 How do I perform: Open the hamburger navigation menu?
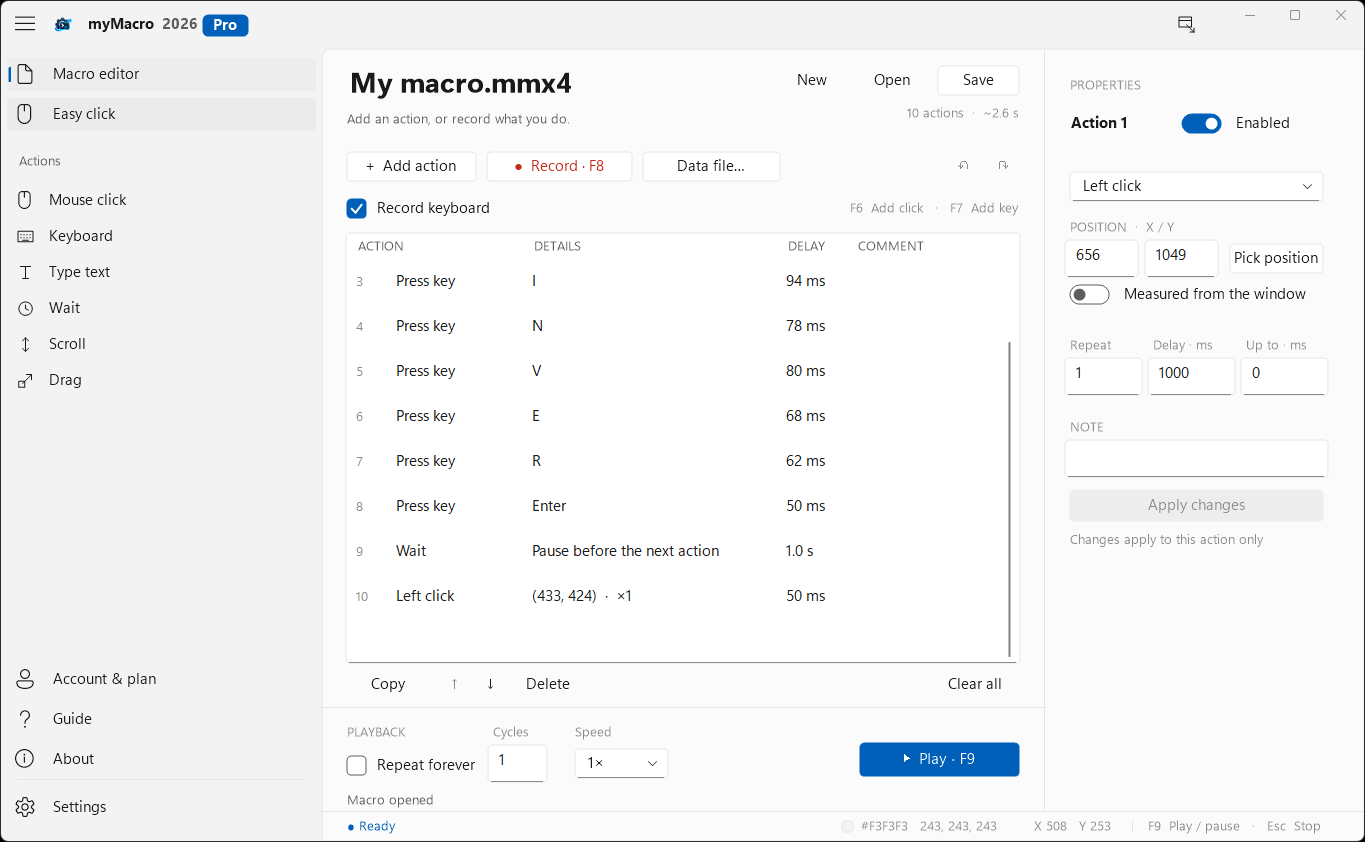pos(25,24)
